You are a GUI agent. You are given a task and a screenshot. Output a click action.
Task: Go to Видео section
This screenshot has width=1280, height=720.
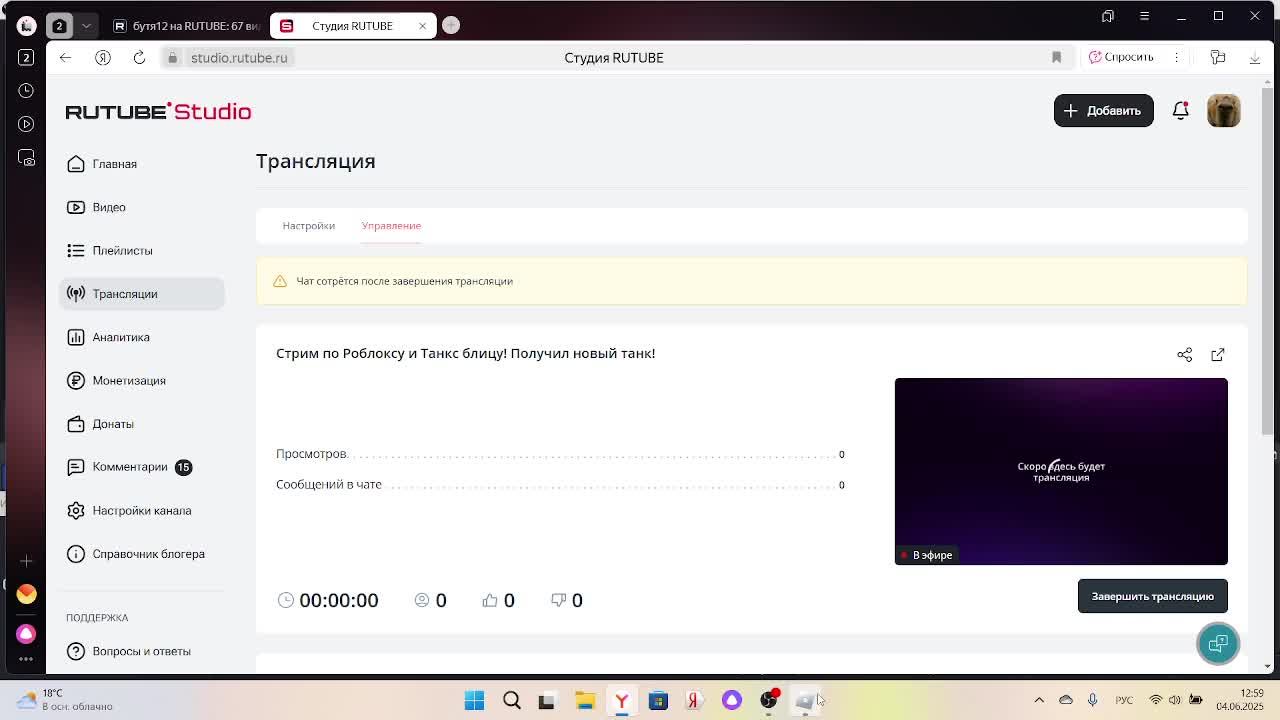click(109, 207)
